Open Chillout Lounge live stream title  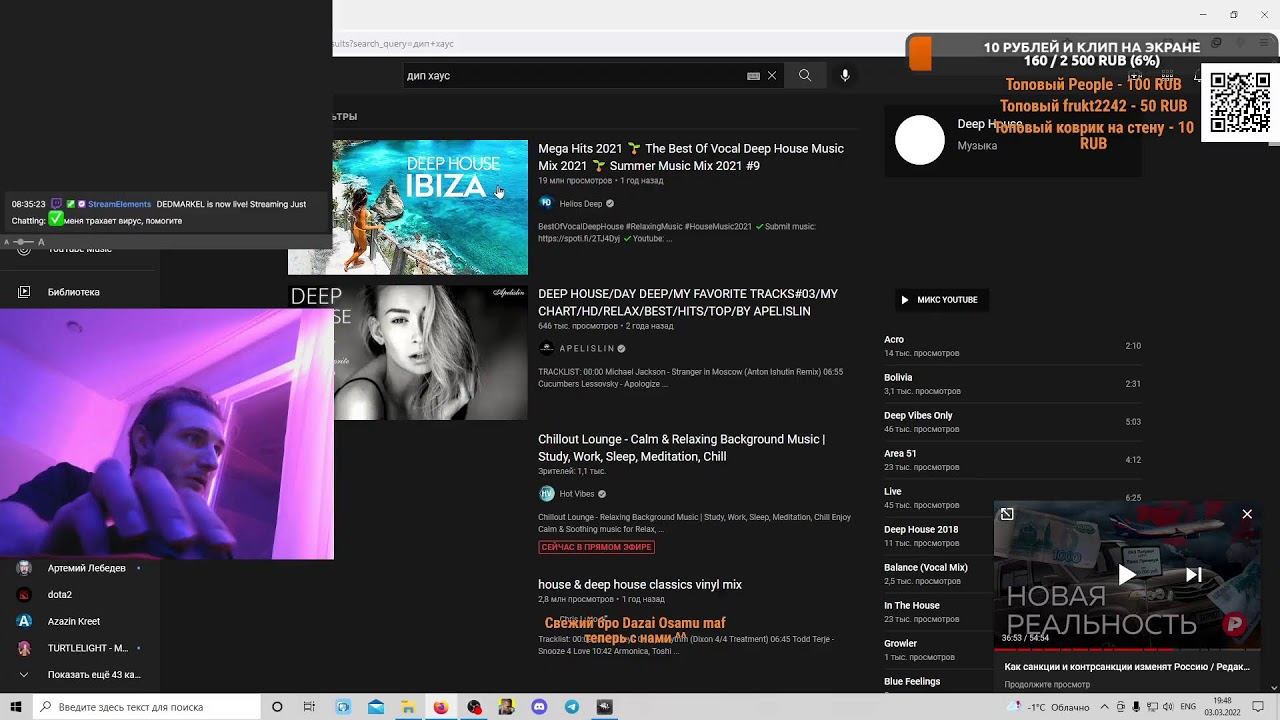682,448
